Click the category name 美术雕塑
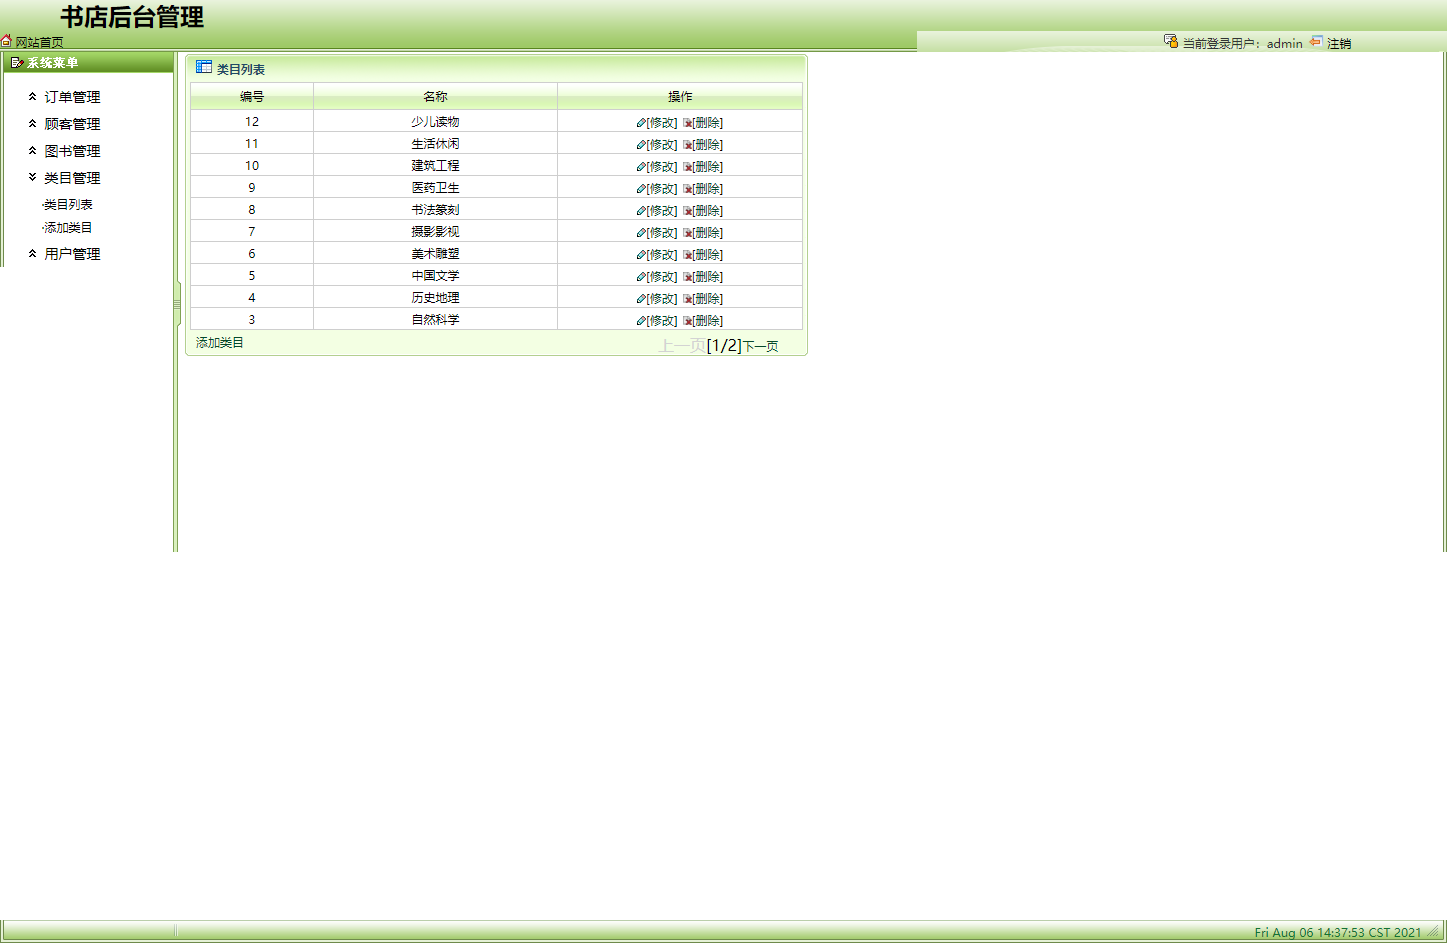This screenshot has width=1447, height=943. point(436,254)
